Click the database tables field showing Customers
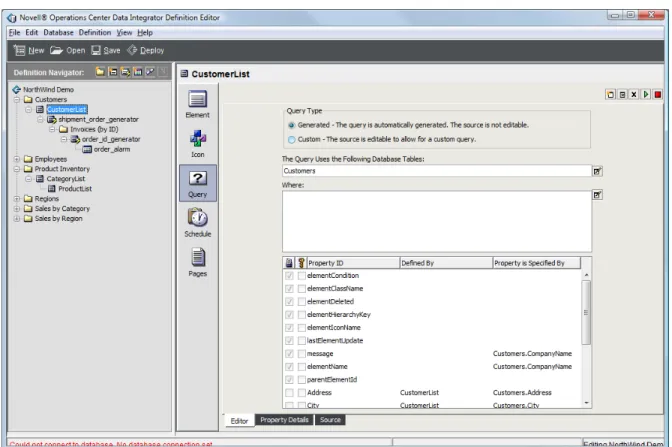Viewport: 672px width, 447px height. pyautogui.click(x=437, y=171)
